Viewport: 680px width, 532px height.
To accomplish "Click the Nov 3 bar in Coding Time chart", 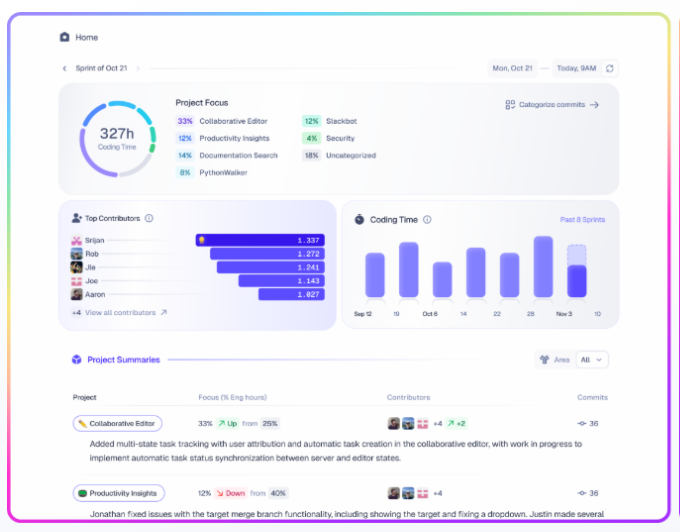I will tap(576, 272).
